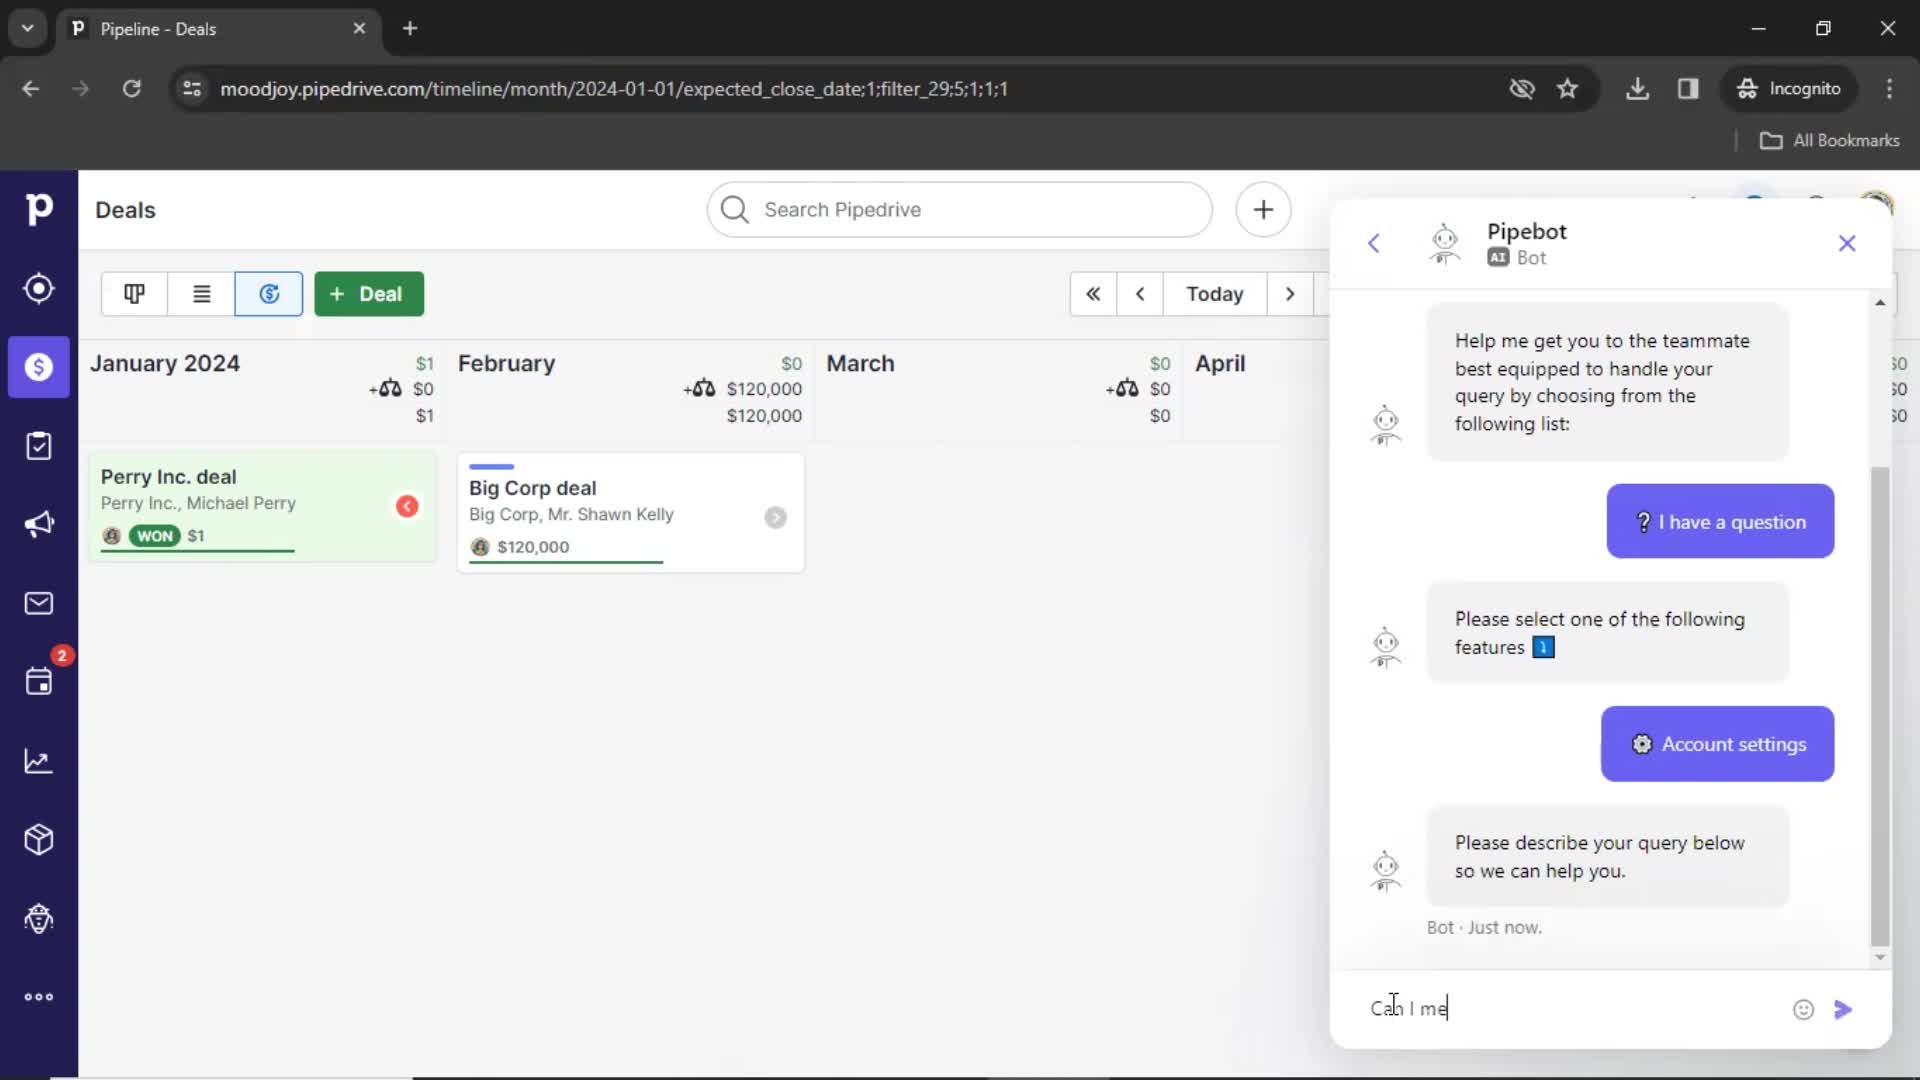Bookmark this page with star
The image size is (1920, 1080).
coord(1567,89)
